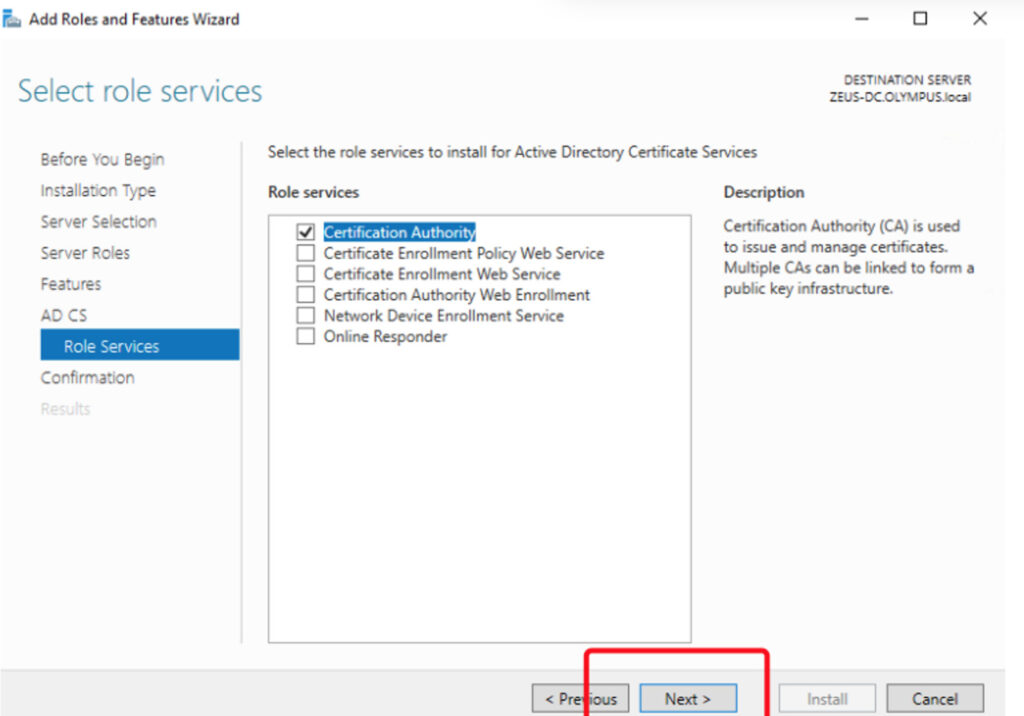Click the Next button
The image size is (1024, 716).
[x=688, y=699]
